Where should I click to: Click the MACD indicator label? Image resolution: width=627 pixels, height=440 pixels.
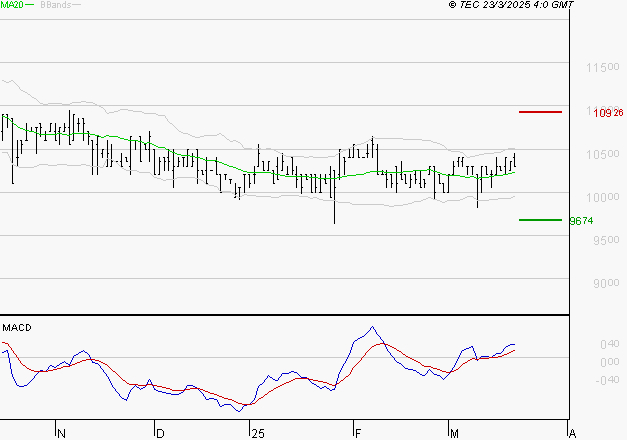(x=17, y=328)
